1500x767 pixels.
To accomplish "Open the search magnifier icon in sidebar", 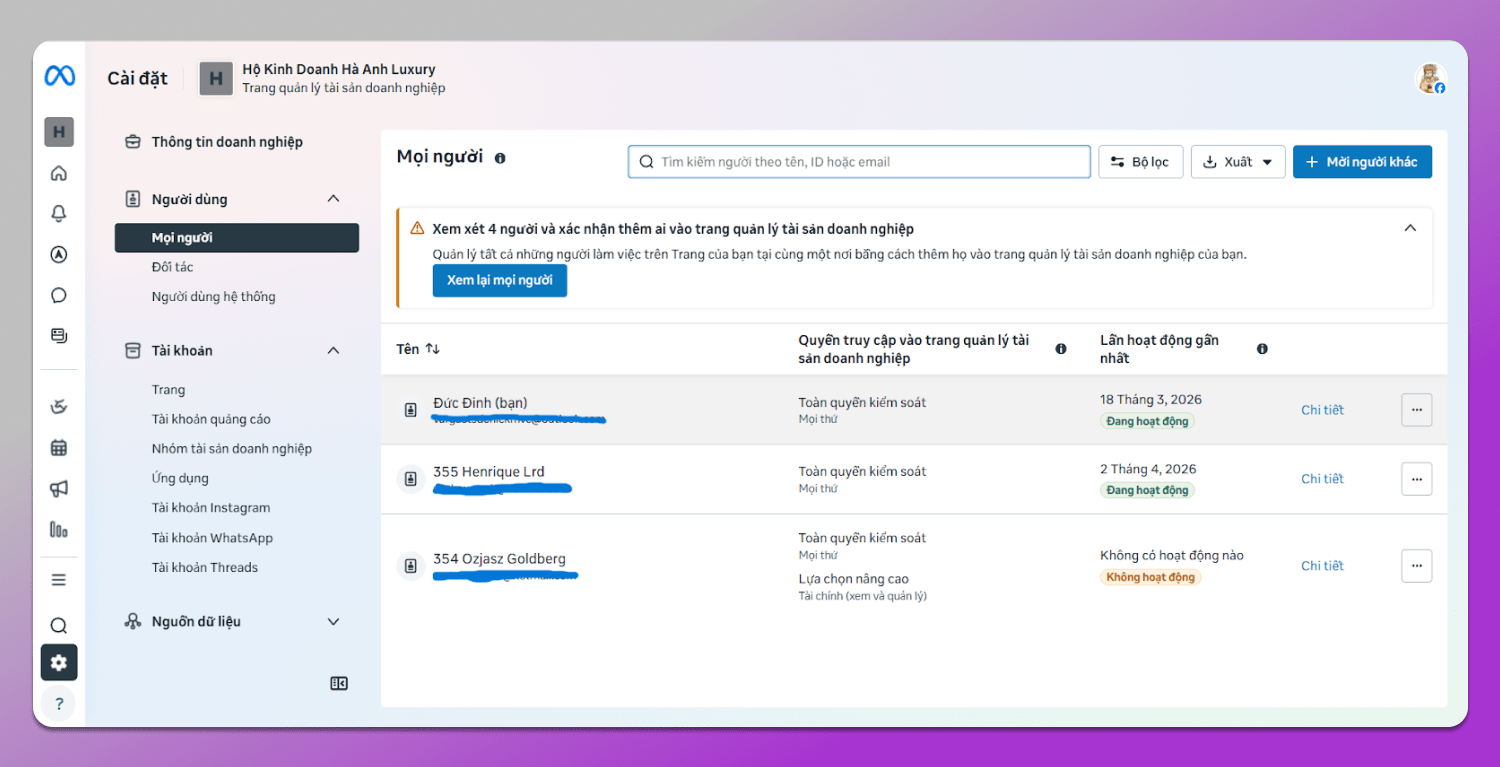I will pyautogui.click(x=59, y=625).
